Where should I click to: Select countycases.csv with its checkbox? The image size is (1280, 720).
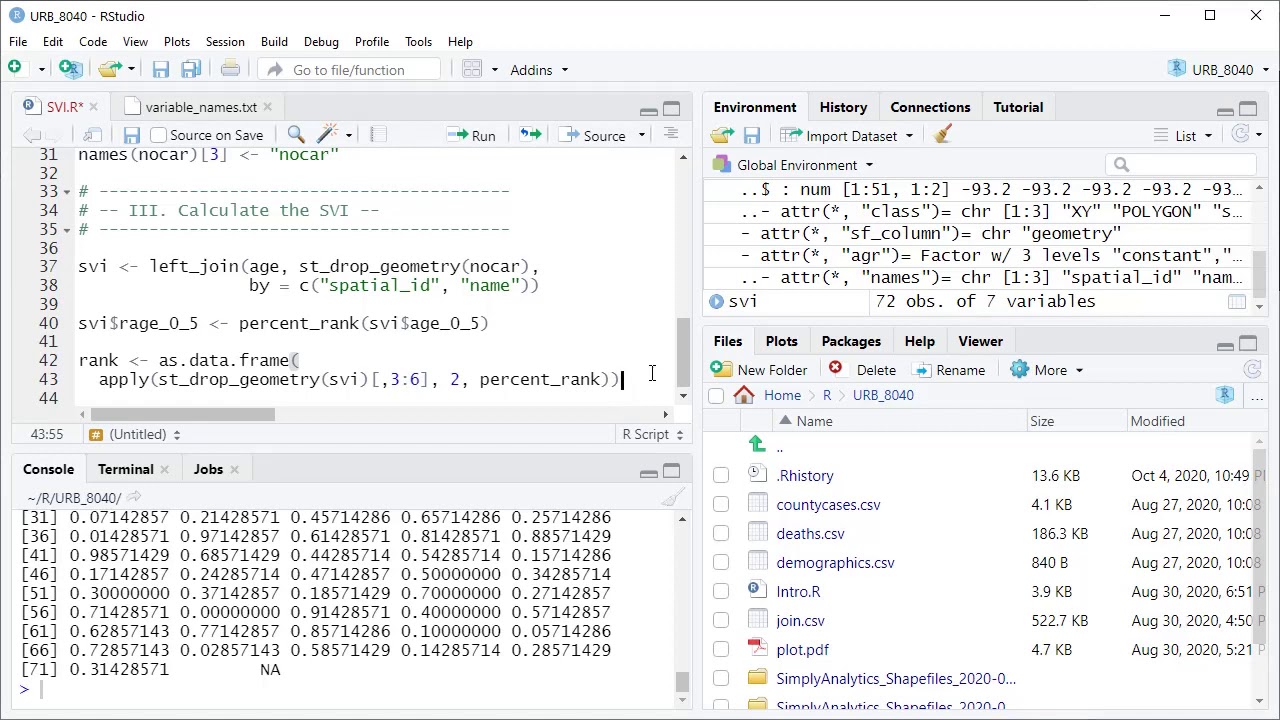(x=721, y=505)
